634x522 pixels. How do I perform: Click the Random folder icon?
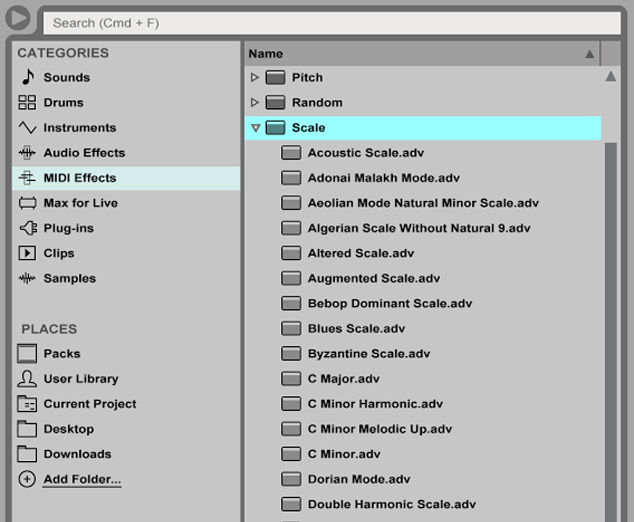click(x=275, y=102)
